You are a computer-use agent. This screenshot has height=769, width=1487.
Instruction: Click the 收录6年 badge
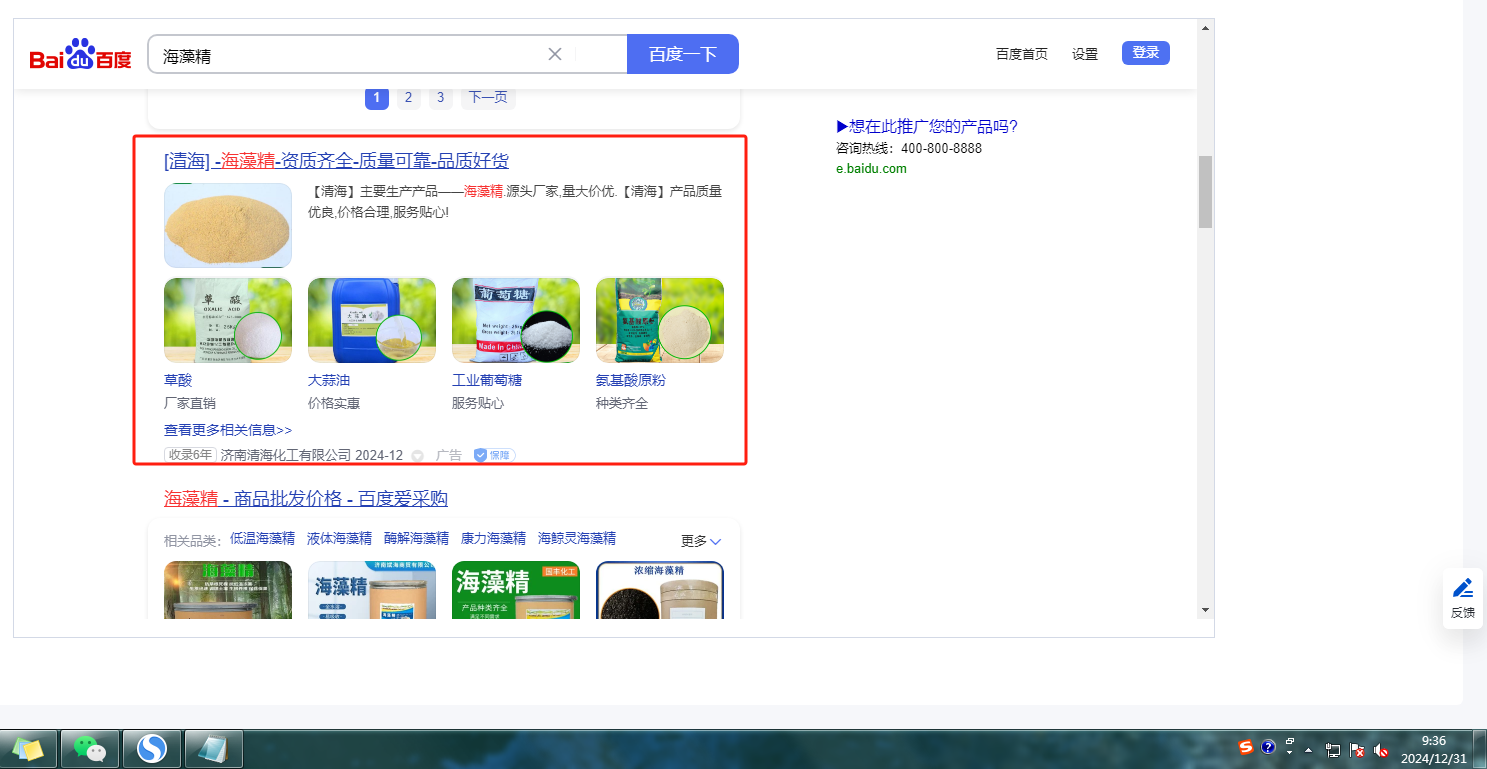[190, 455]
